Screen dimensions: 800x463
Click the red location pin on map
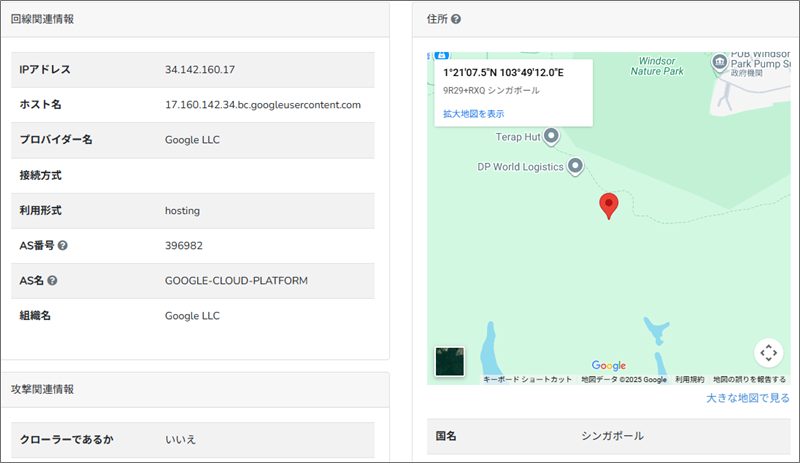coord(608,206)
